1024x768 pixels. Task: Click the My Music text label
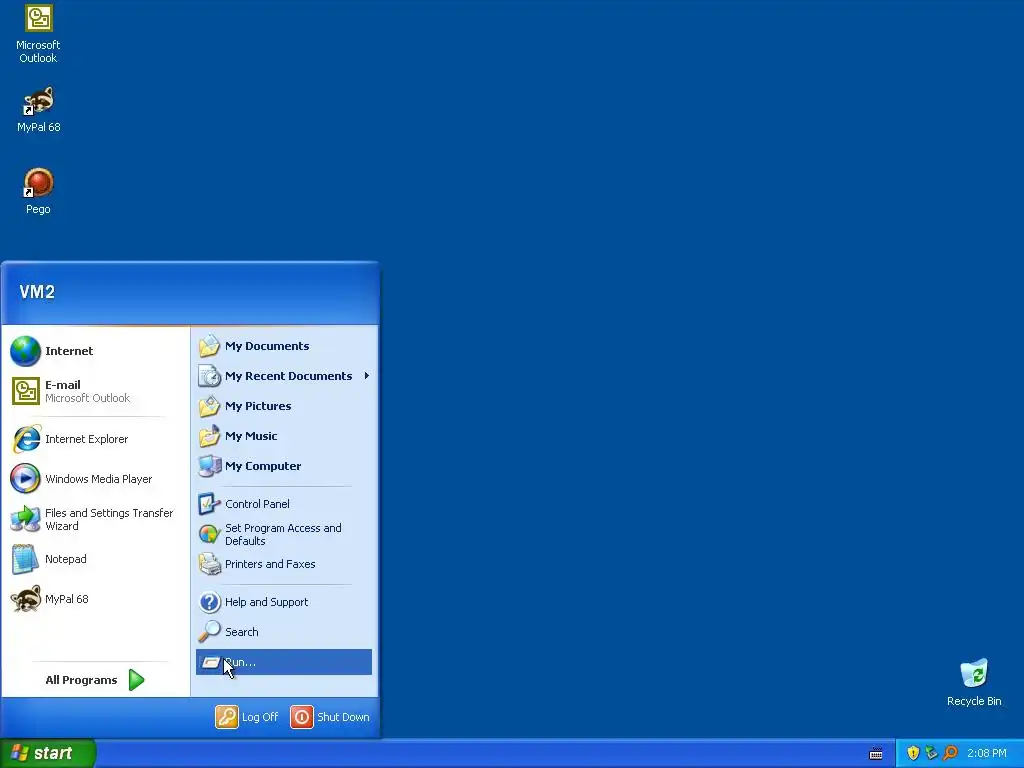tap(251, 436)
